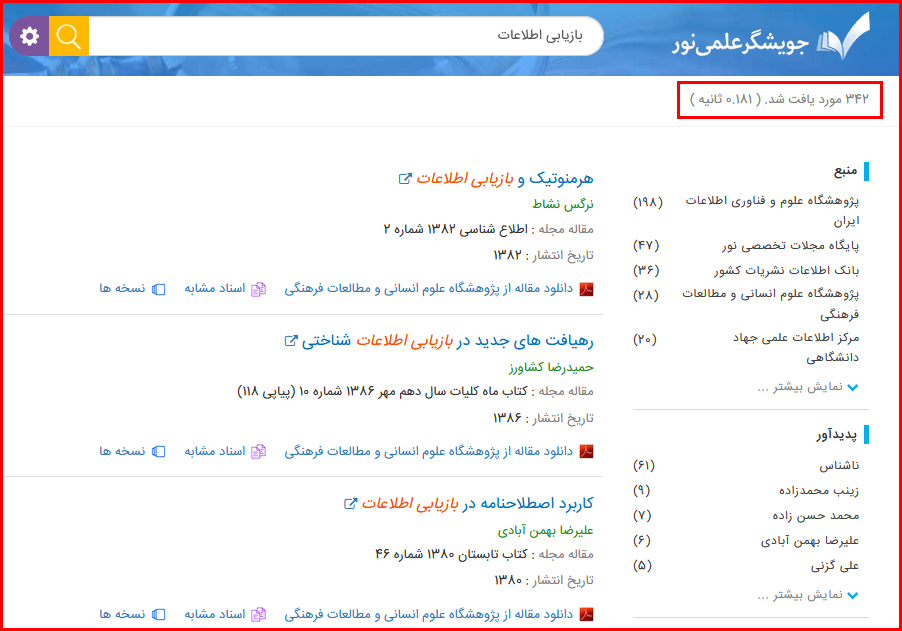Click the orange search magnifier button
This screenshot has width=902, height=631.
click(69, 37)
